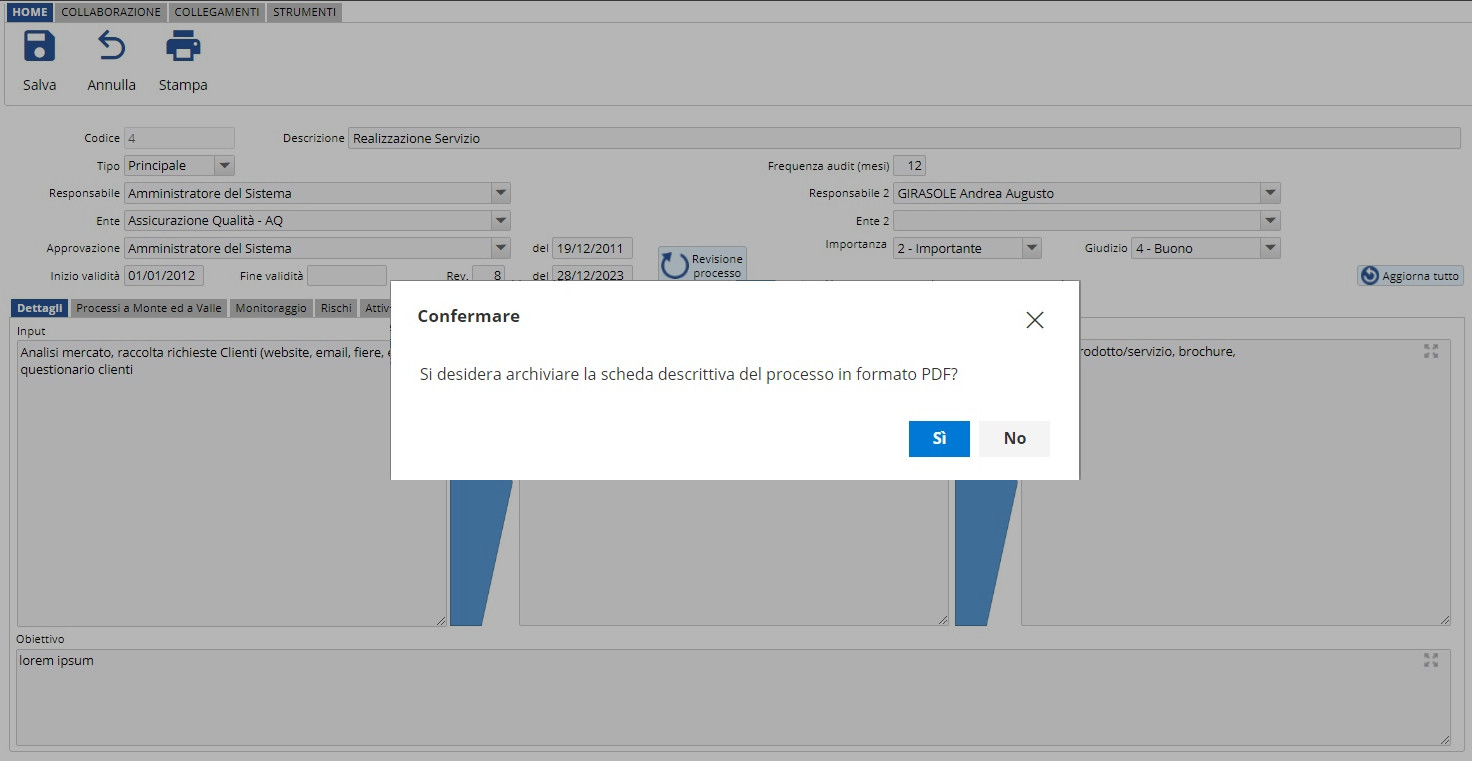1472x761 pixels.
Task: Confirm PDF archiving with Sì button
Action: 938,438
